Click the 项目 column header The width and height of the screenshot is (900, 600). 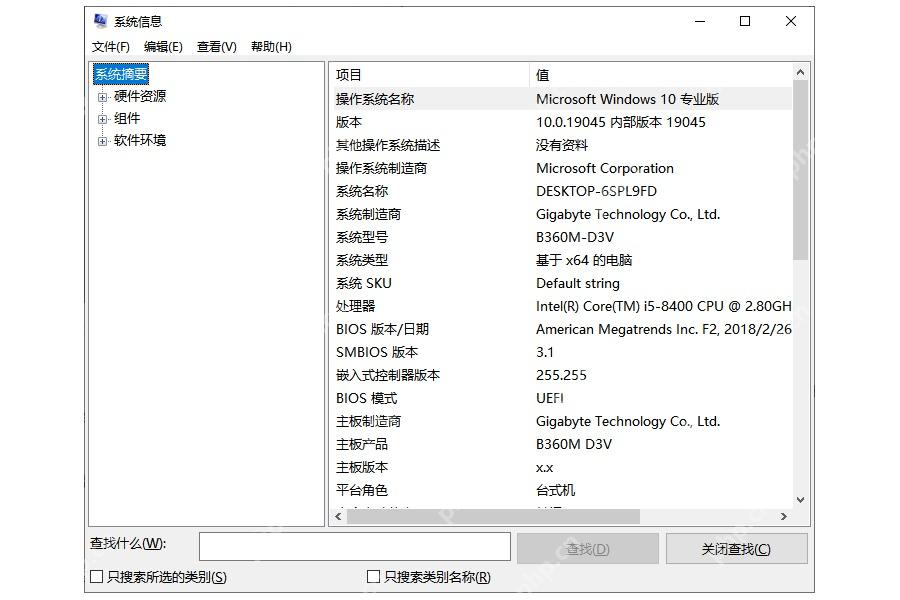(x=430, y=75)
